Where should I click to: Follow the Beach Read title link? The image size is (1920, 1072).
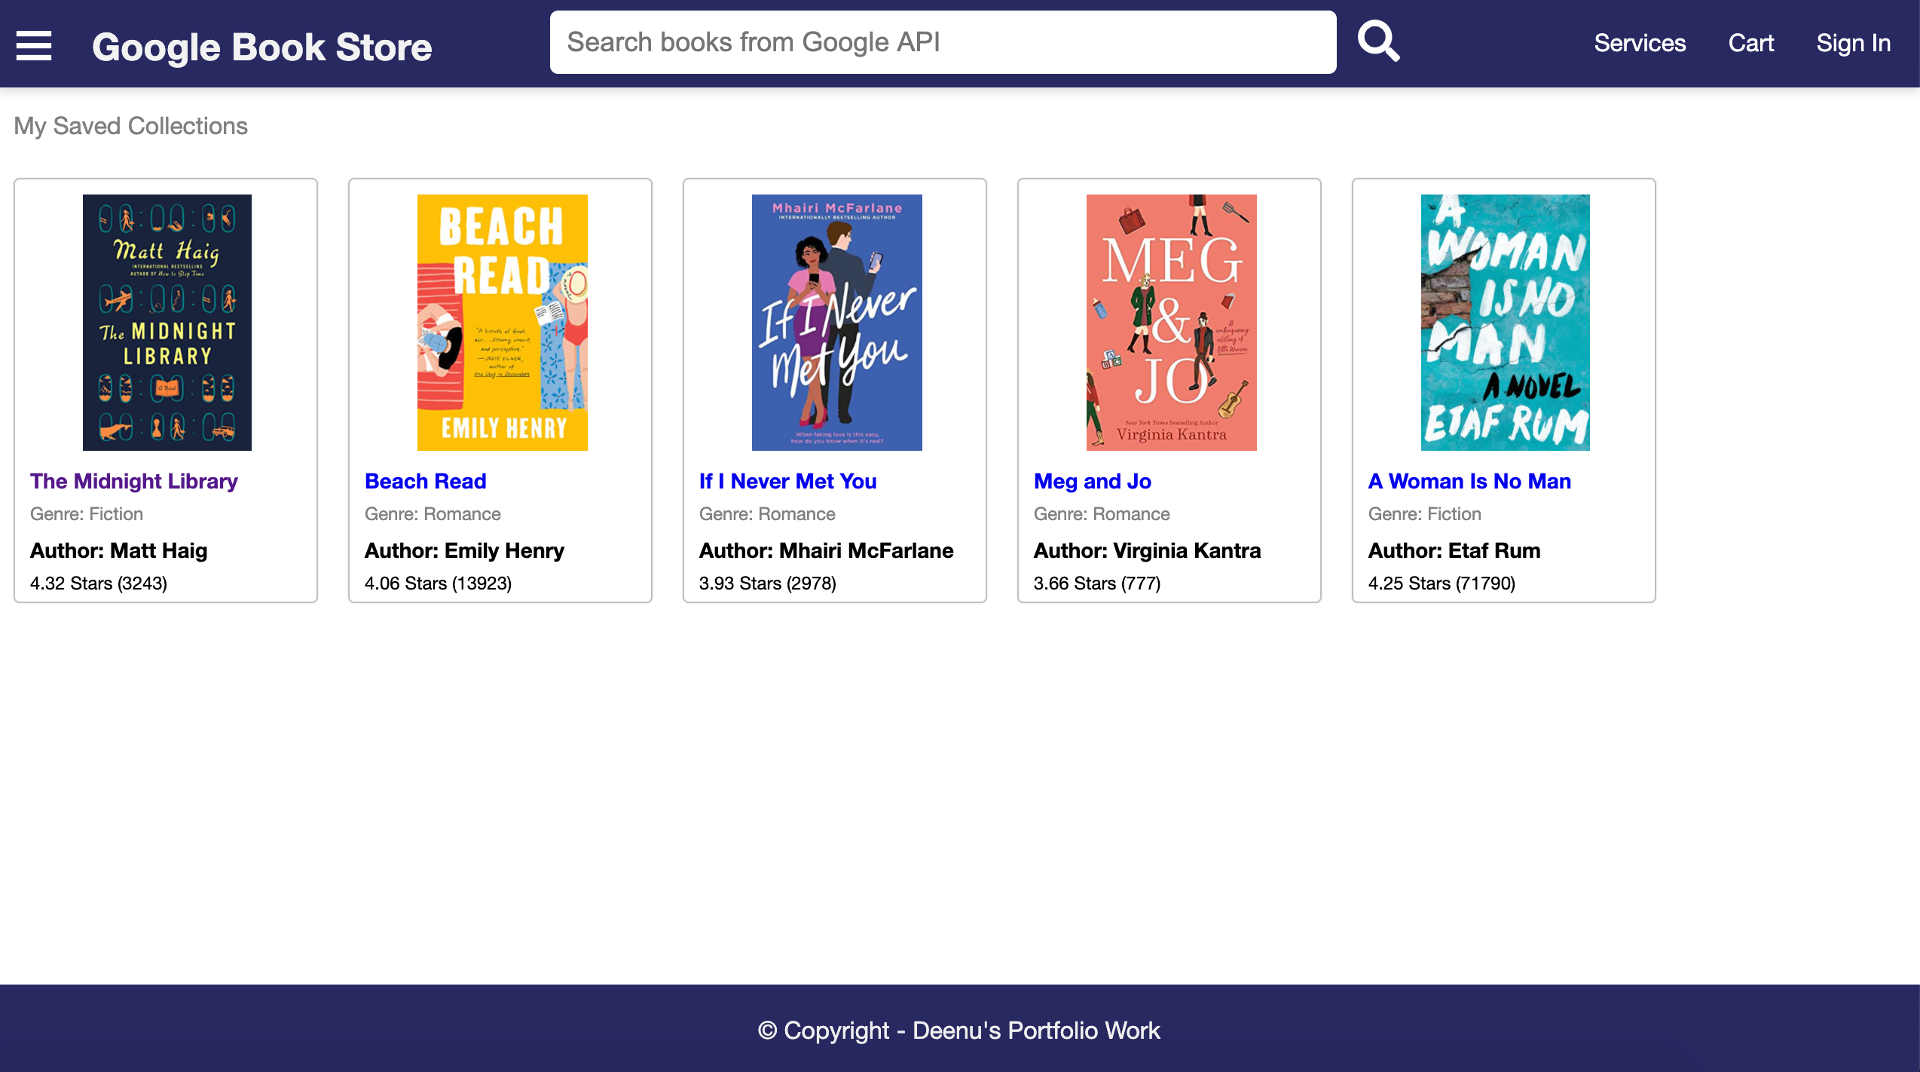(425, 481)
